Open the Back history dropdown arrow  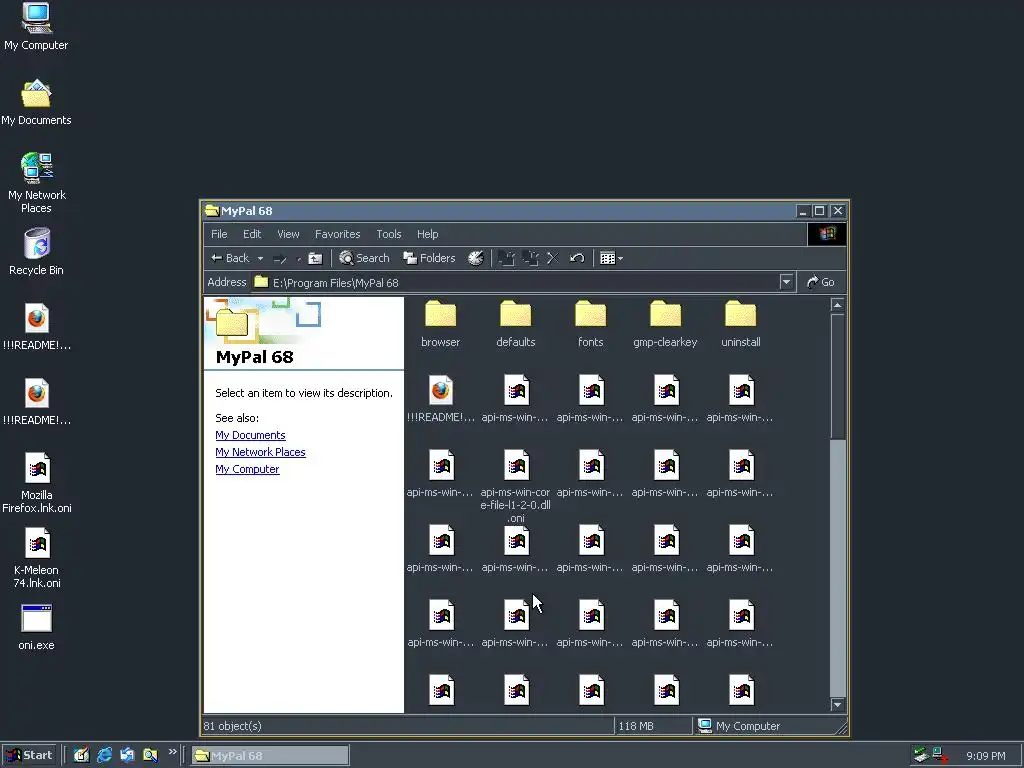coord(260,259)
